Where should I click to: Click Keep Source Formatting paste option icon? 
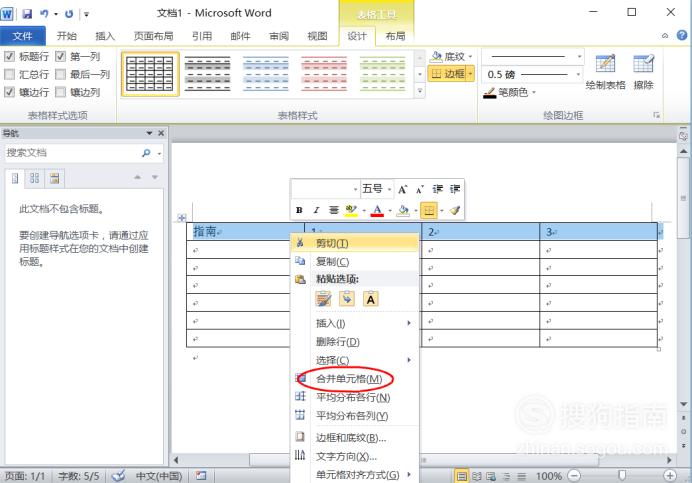pyautogui.click(x=323, y=299)
